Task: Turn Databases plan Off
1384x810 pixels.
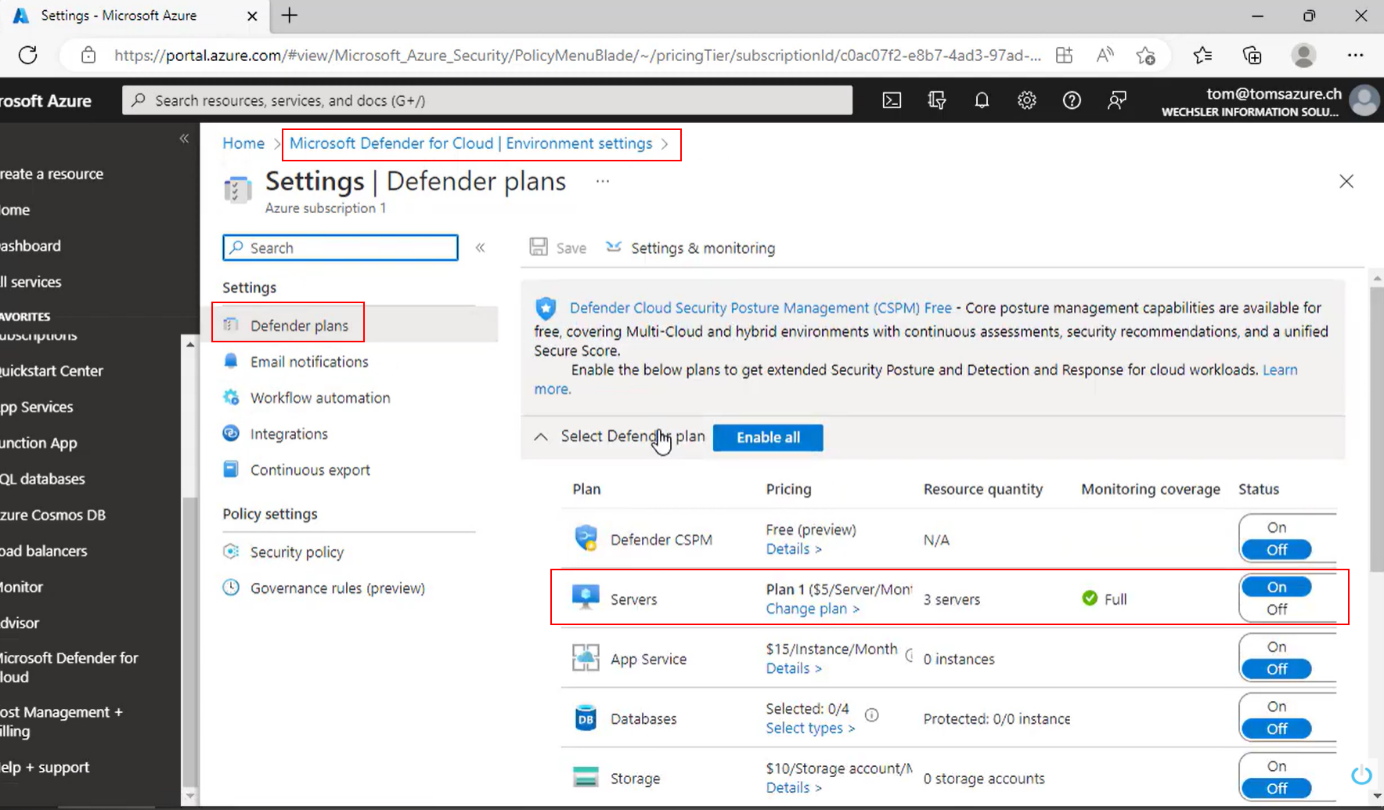Action: pyautogui.click(x=1277, y=729)
